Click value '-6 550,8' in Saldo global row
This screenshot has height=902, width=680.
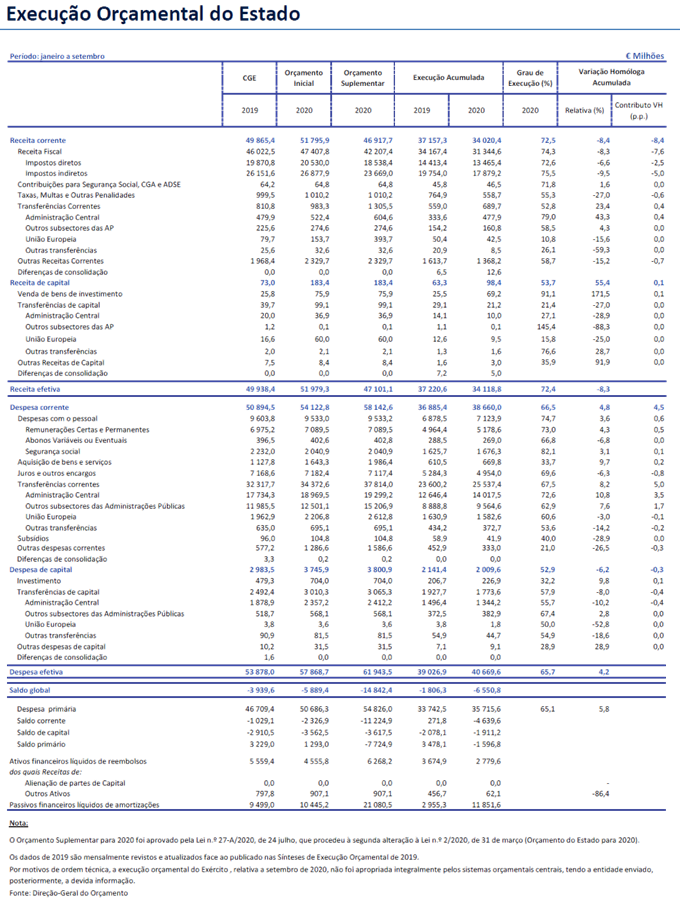click(487, 690)
